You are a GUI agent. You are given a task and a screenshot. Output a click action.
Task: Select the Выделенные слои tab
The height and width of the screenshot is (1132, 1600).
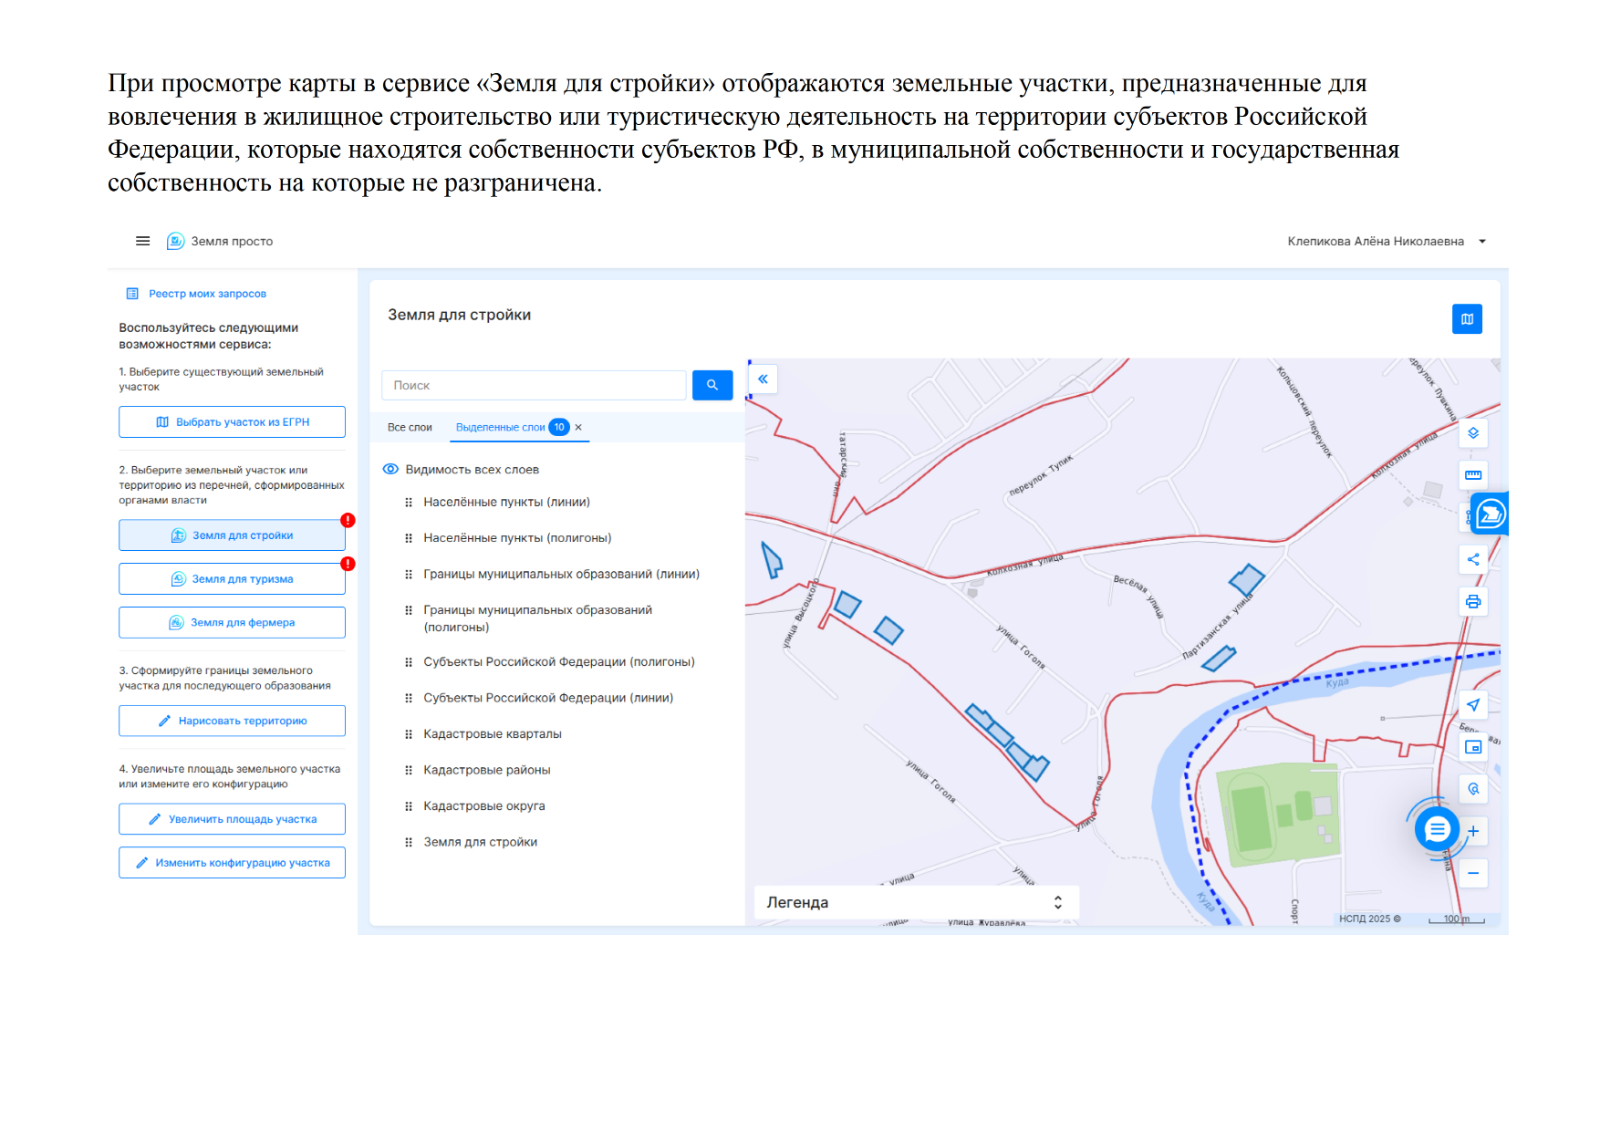pyautogui.click(x=500, y=427)
